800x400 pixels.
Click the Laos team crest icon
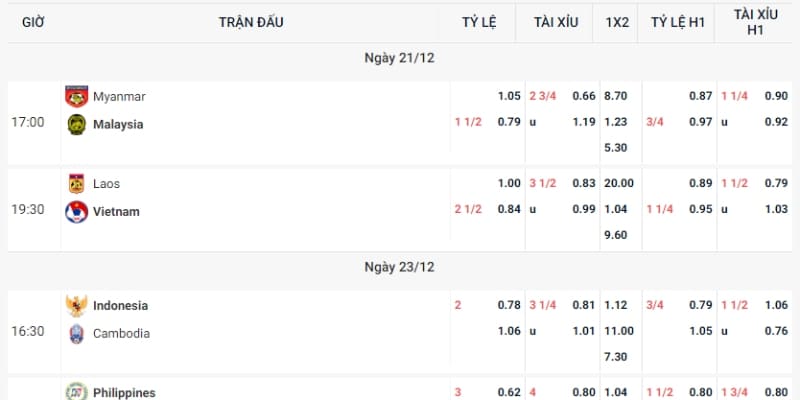[77, 184]
